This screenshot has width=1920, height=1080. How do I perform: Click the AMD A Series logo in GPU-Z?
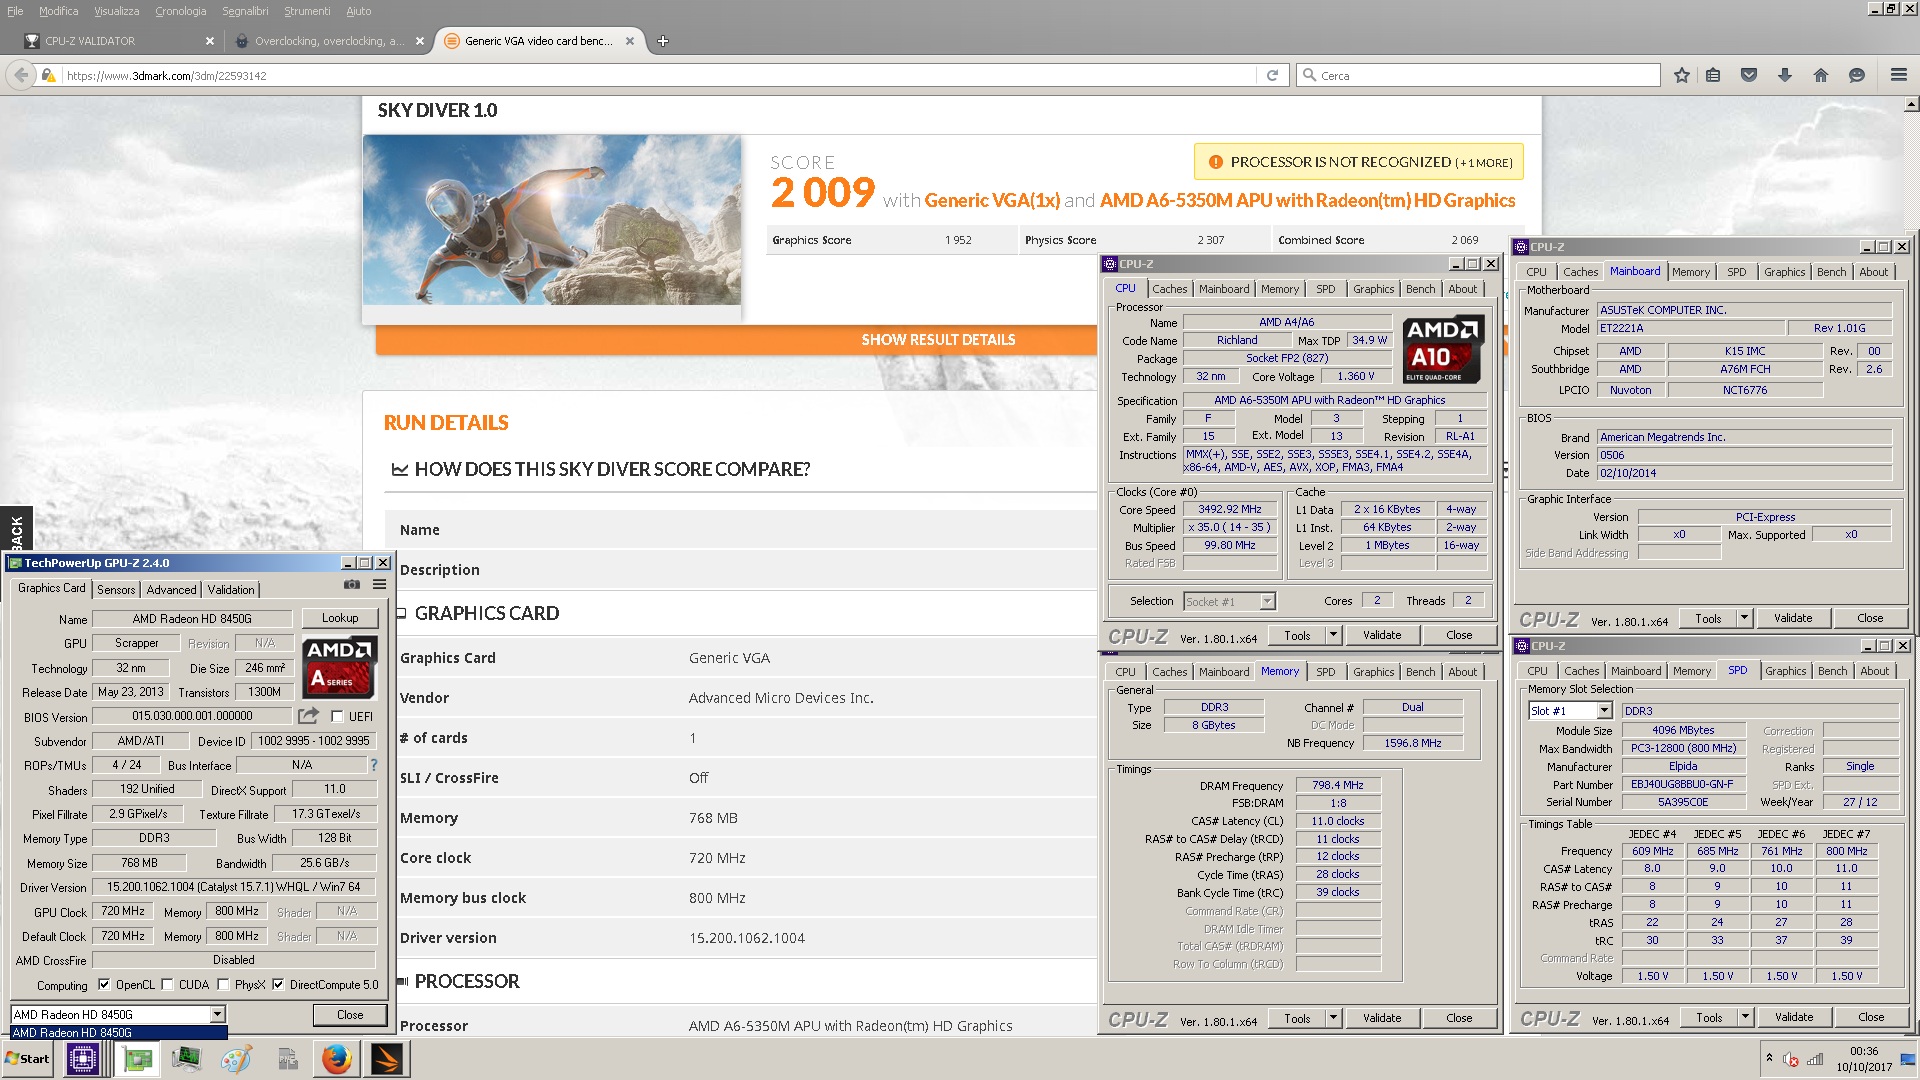339,667
